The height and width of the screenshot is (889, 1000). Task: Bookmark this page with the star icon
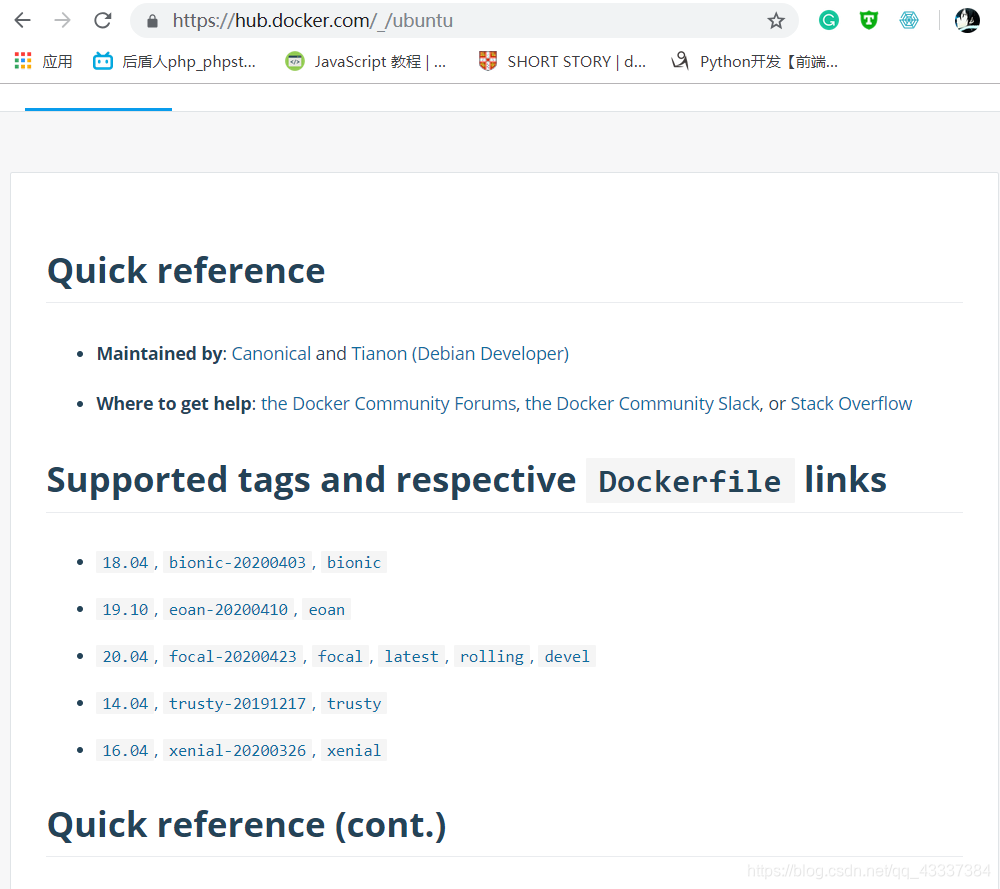pos(776,21)
